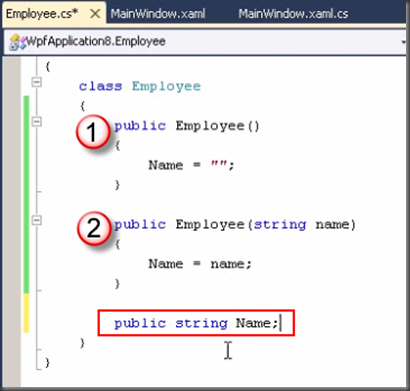The image size is (410, 391).
Task: Click 'string' in the public string Name line
Action: (201, 324)
